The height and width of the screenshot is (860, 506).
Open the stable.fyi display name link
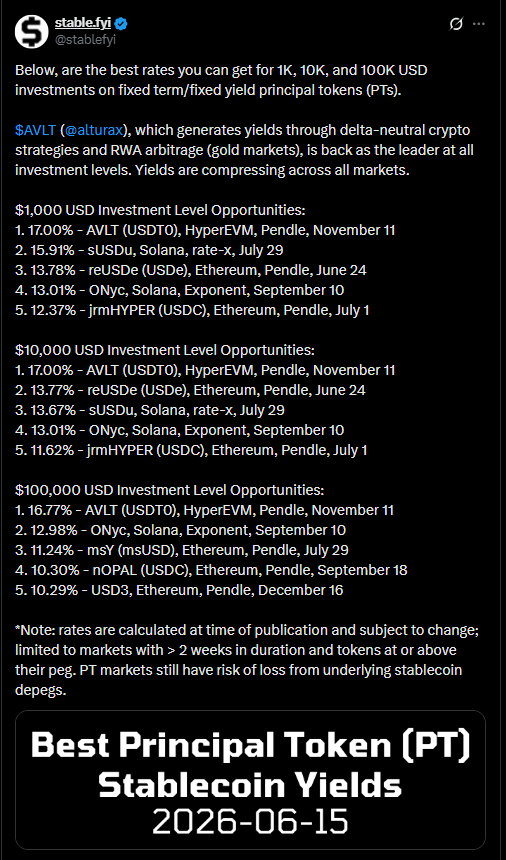point(84,24)
